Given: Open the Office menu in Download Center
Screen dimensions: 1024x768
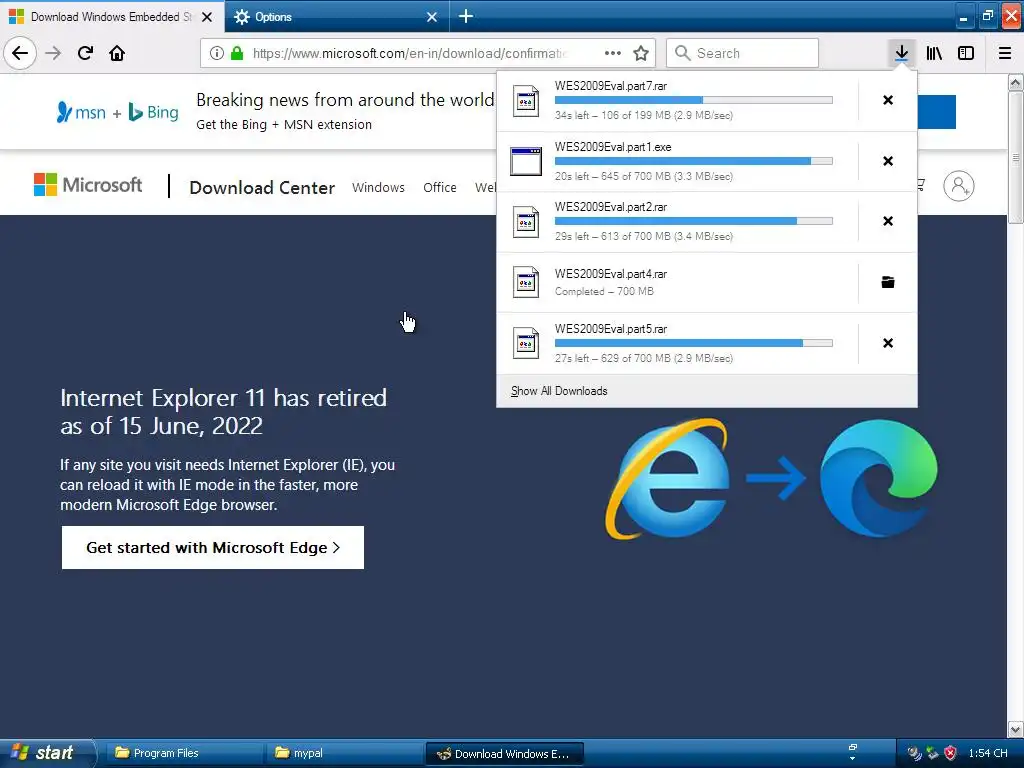Looking at the screenshot, I should pos(440,187).
